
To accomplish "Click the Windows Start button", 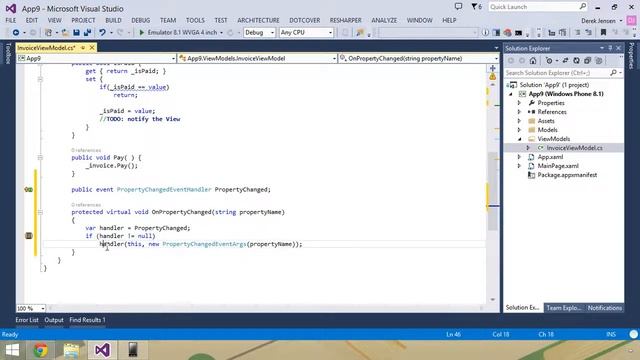I will point(12,350).
